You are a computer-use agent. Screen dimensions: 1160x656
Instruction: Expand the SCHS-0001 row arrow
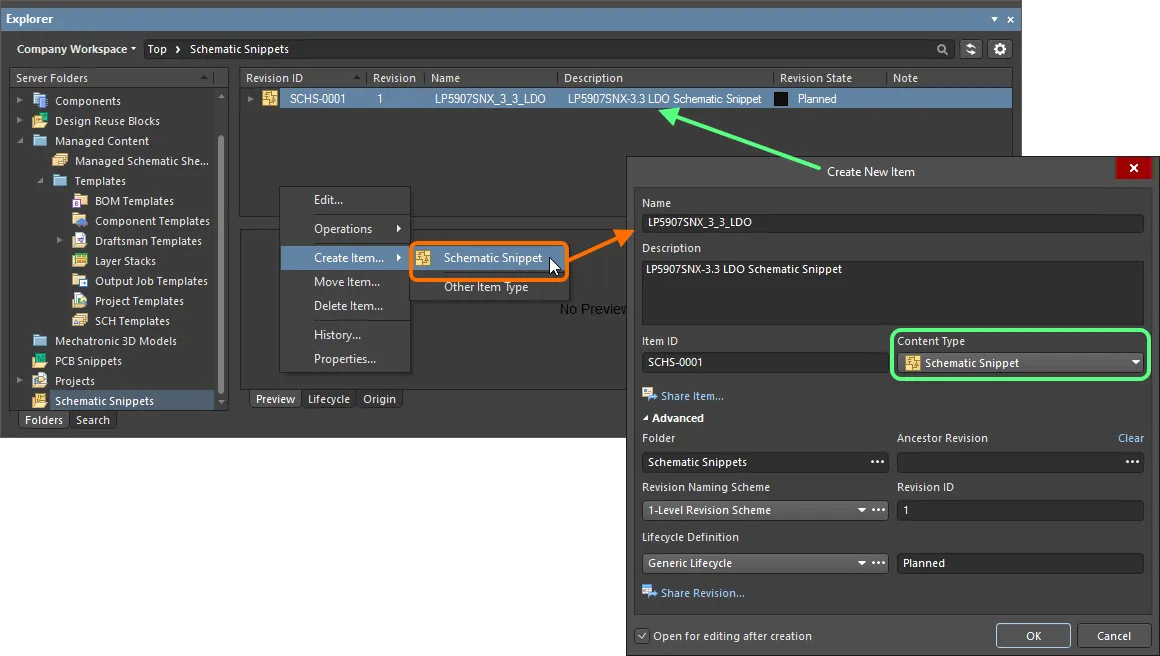[x=251, y=98]
